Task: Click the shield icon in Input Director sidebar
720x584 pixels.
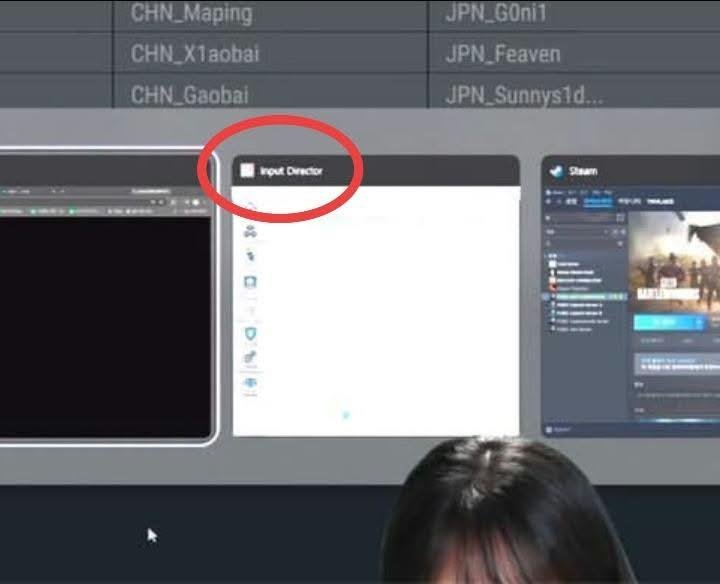Action: coord(250,334)
